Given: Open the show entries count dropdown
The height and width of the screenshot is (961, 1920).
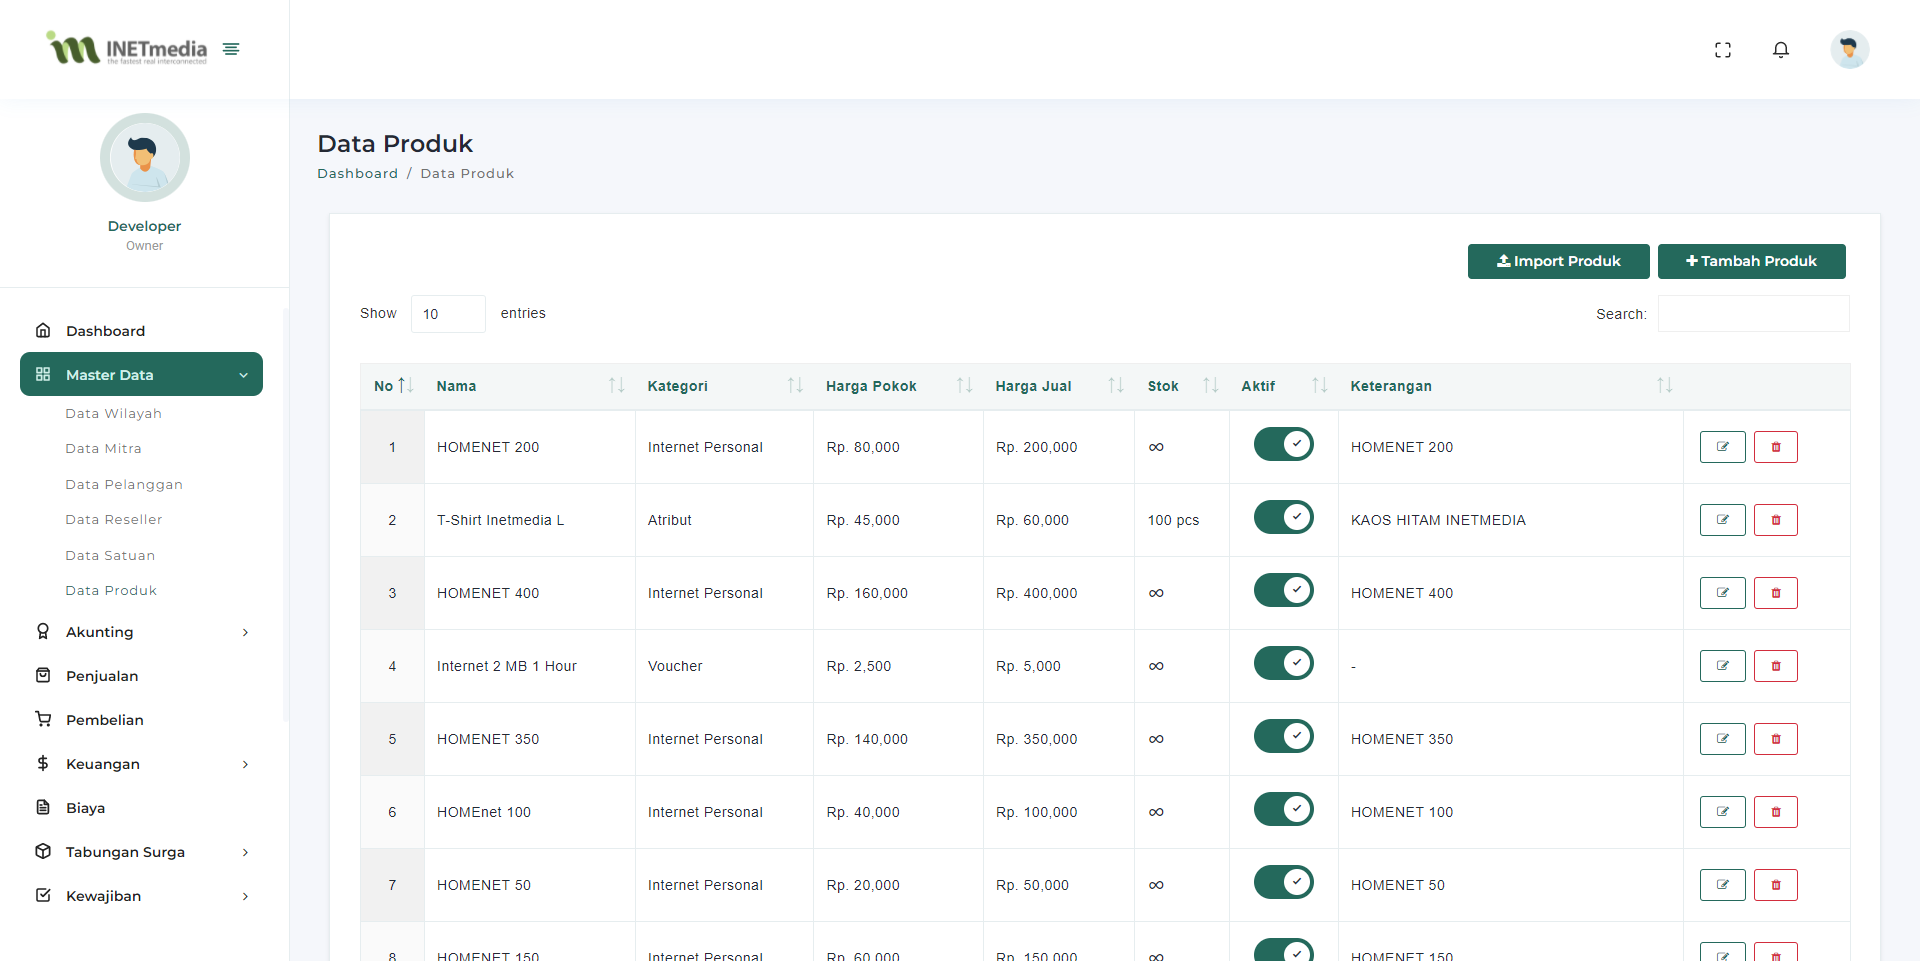Looking at the screenshot, I should (447, 314).
